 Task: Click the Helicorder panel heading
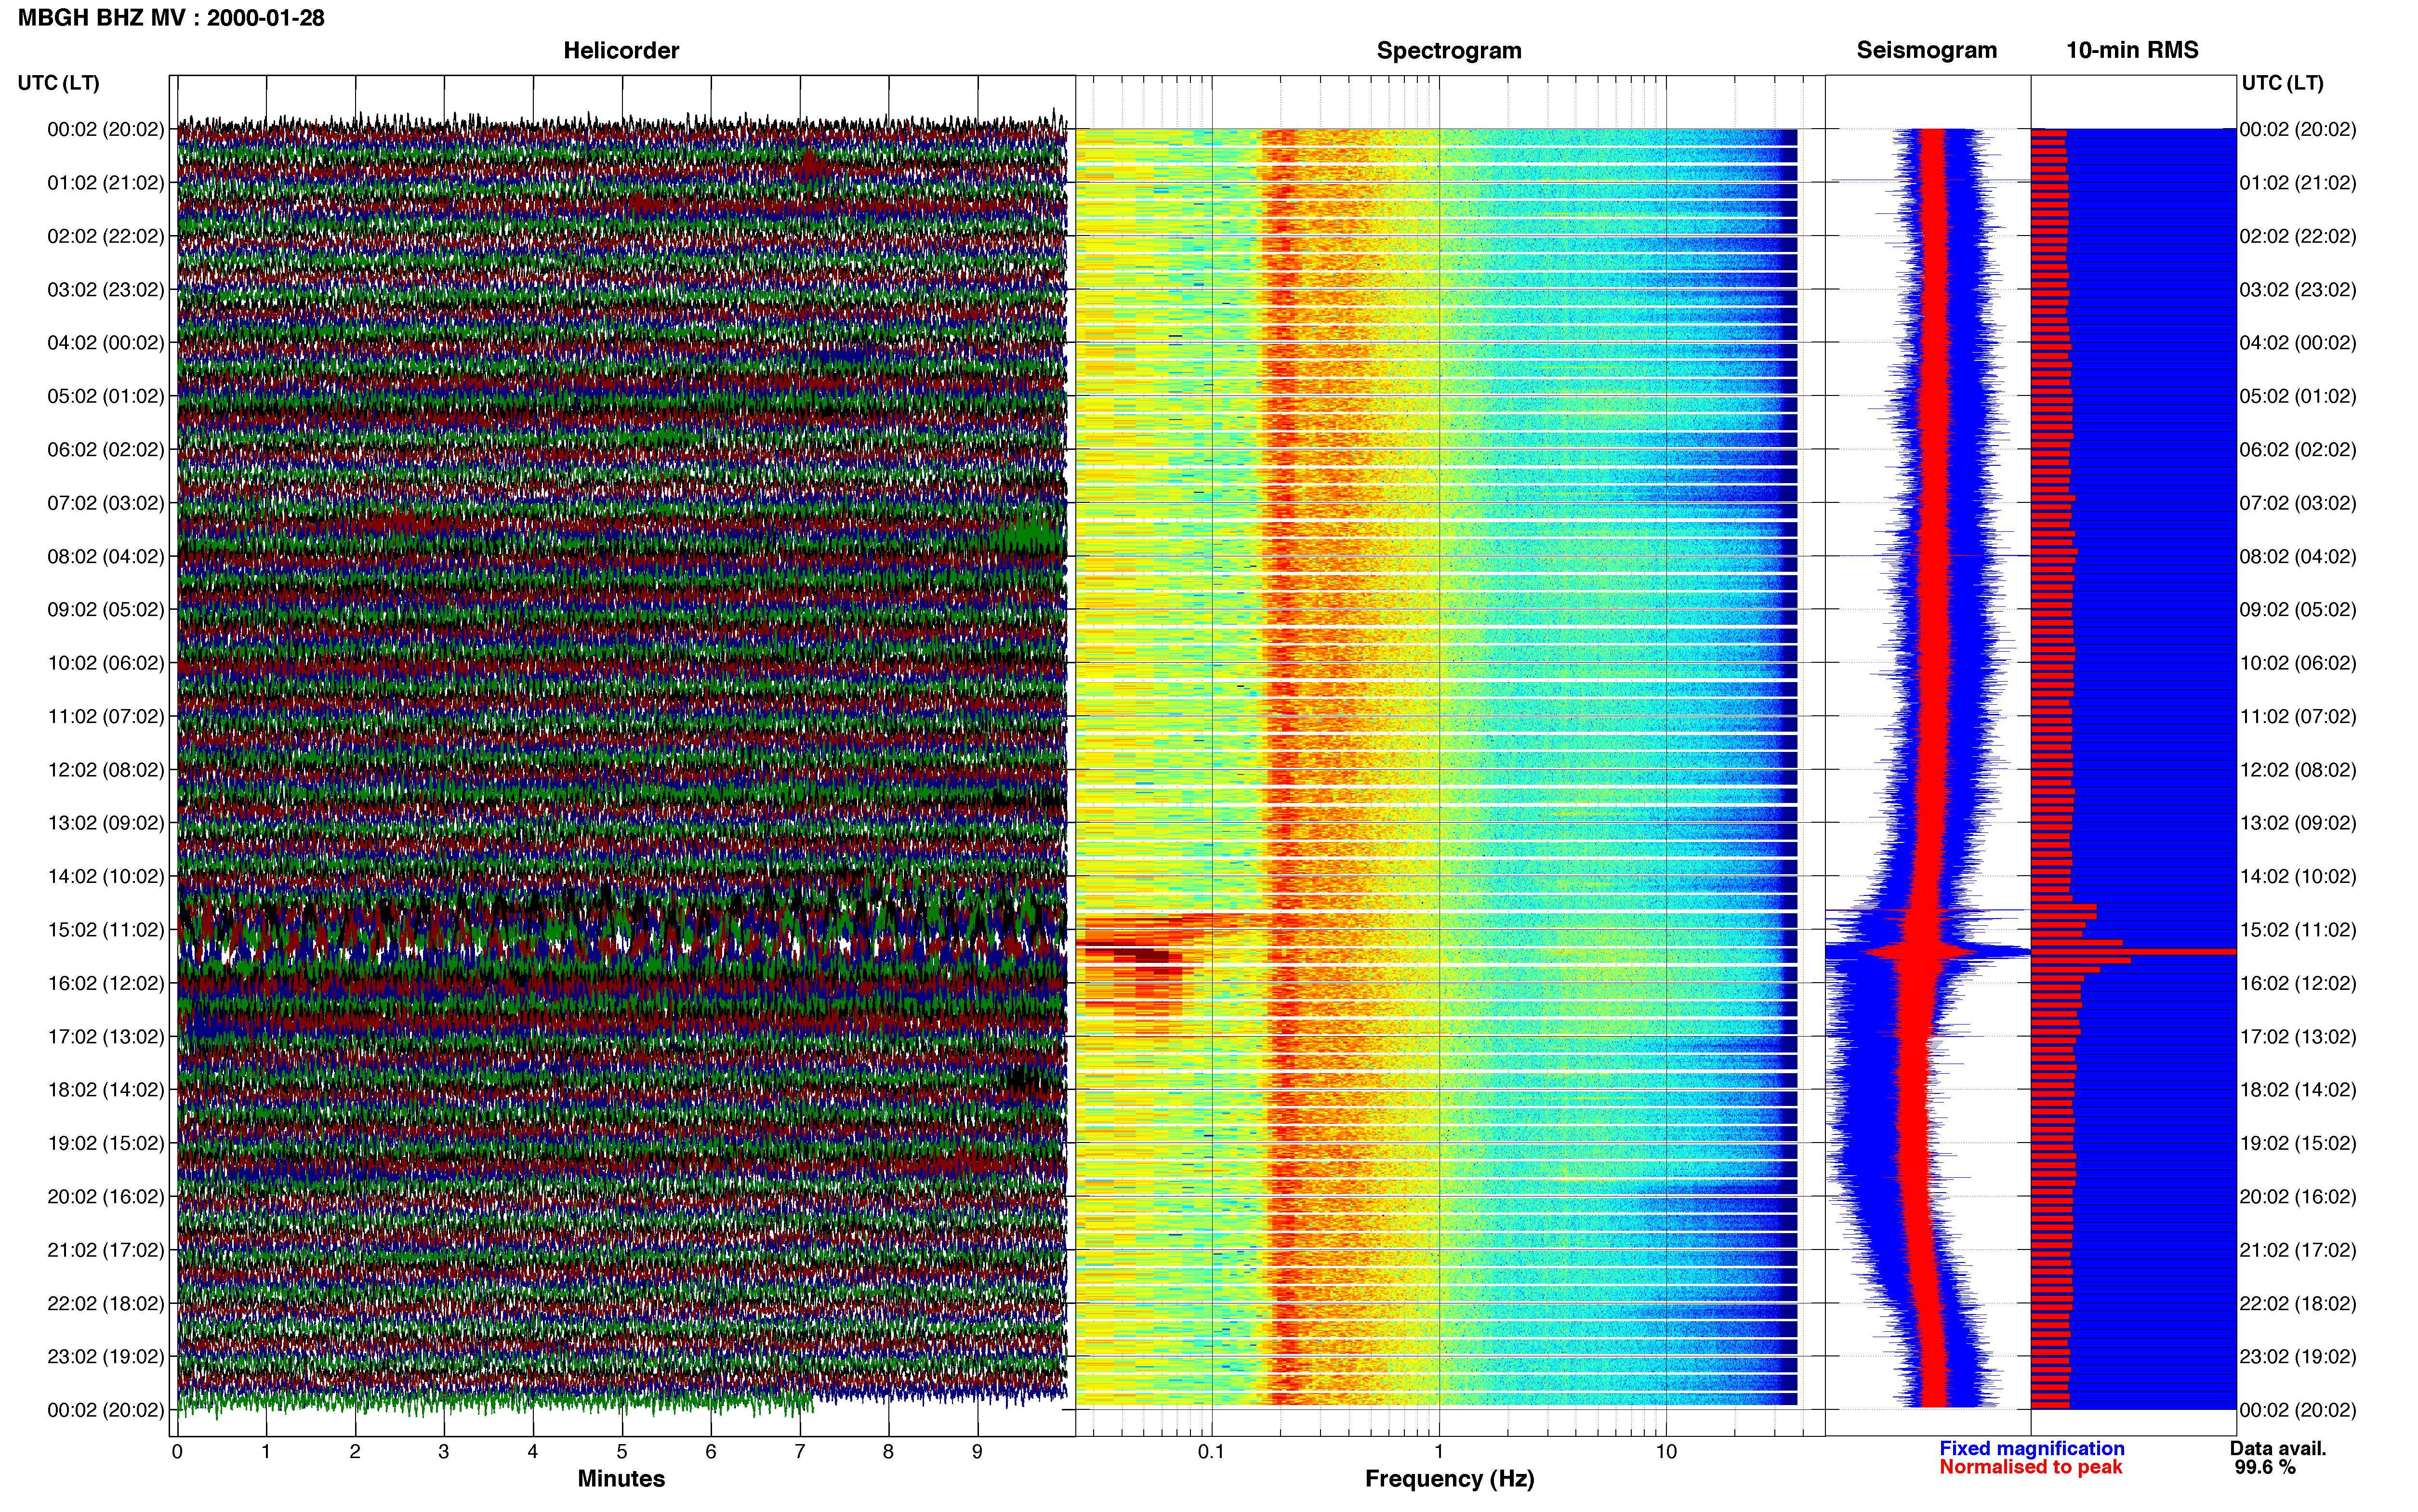(x=621, y=50)
